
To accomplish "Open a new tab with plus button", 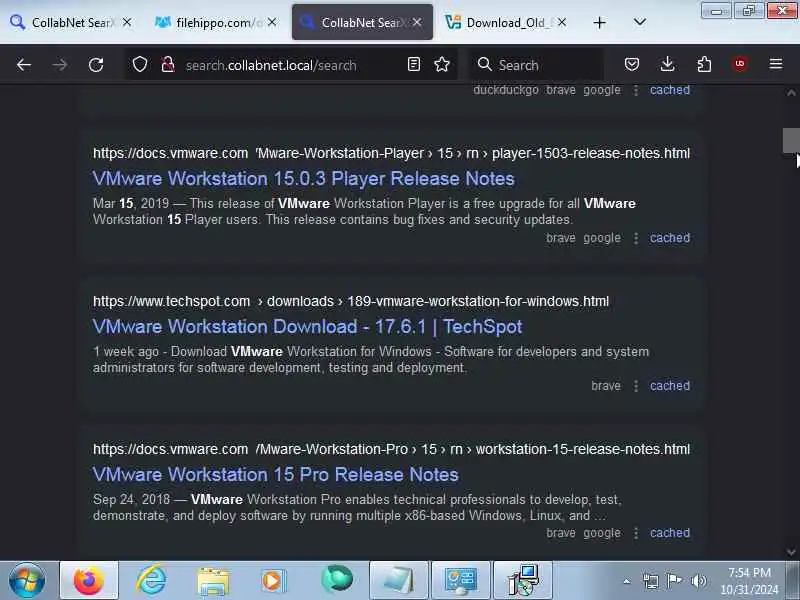I will (600, 22).
